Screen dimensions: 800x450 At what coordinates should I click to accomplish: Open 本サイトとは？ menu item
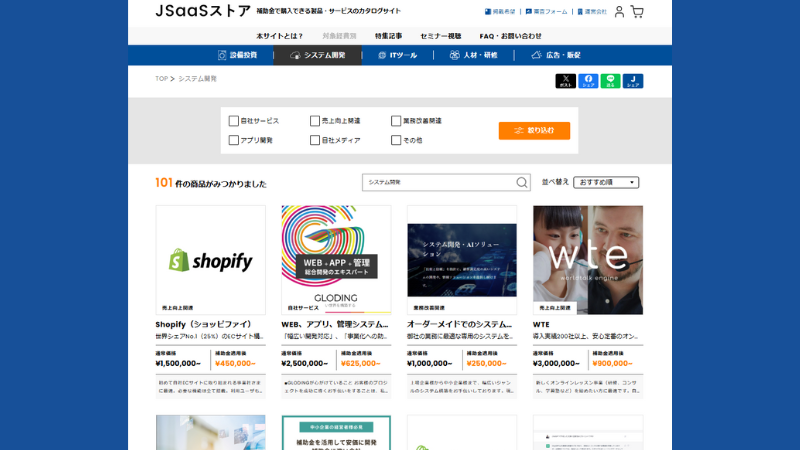pyautogui.click(x=279, y=36)
